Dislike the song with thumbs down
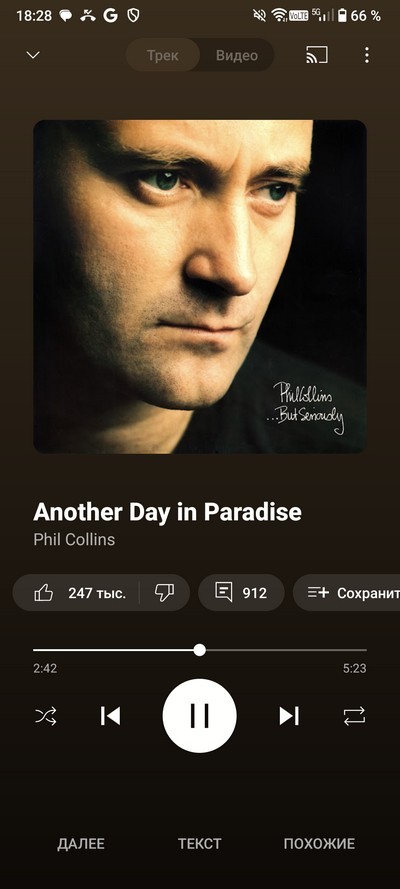The width and height of the screenshot is (400, 889). 164,593
